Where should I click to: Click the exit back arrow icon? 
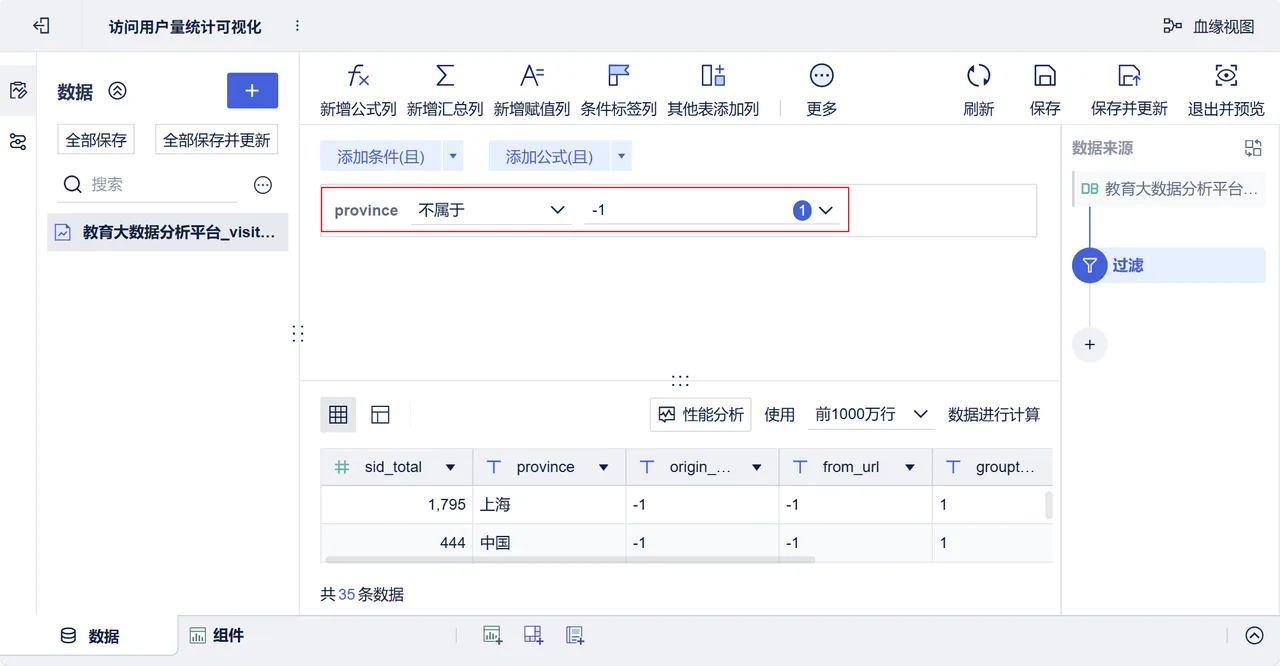point(41,26)
